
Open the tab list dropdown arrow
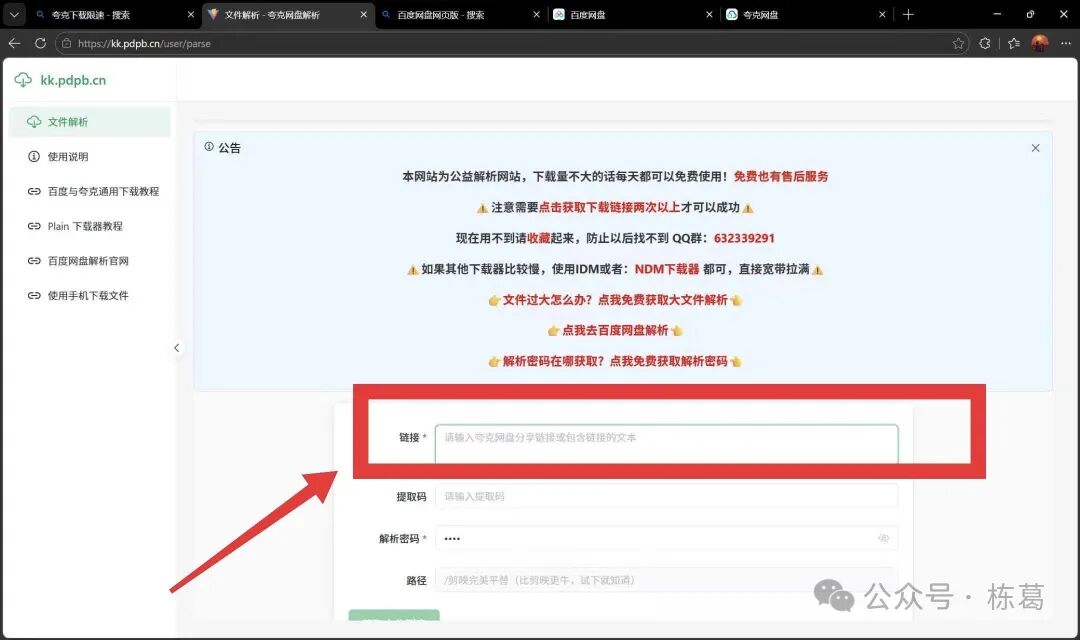pos(14,15)
